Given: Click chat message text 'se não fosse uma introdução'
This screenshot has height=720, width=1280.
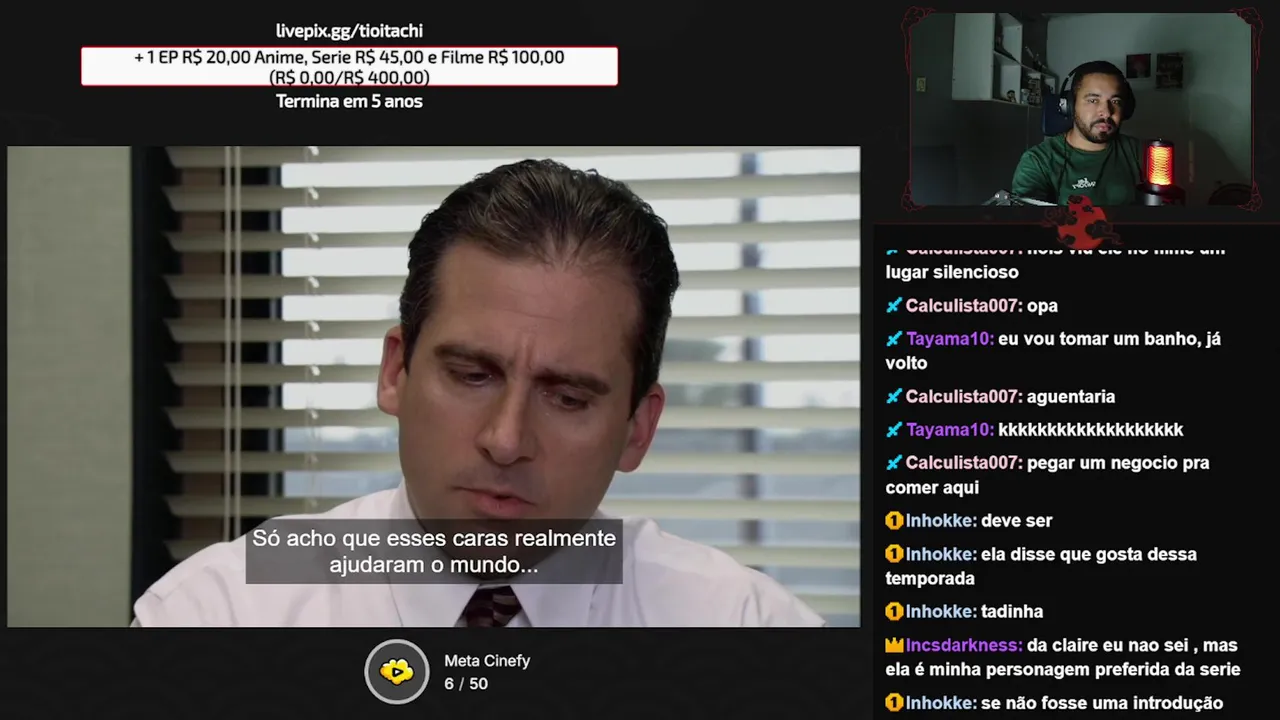Looking at the screenshot, I should [x=1102, y=703].
